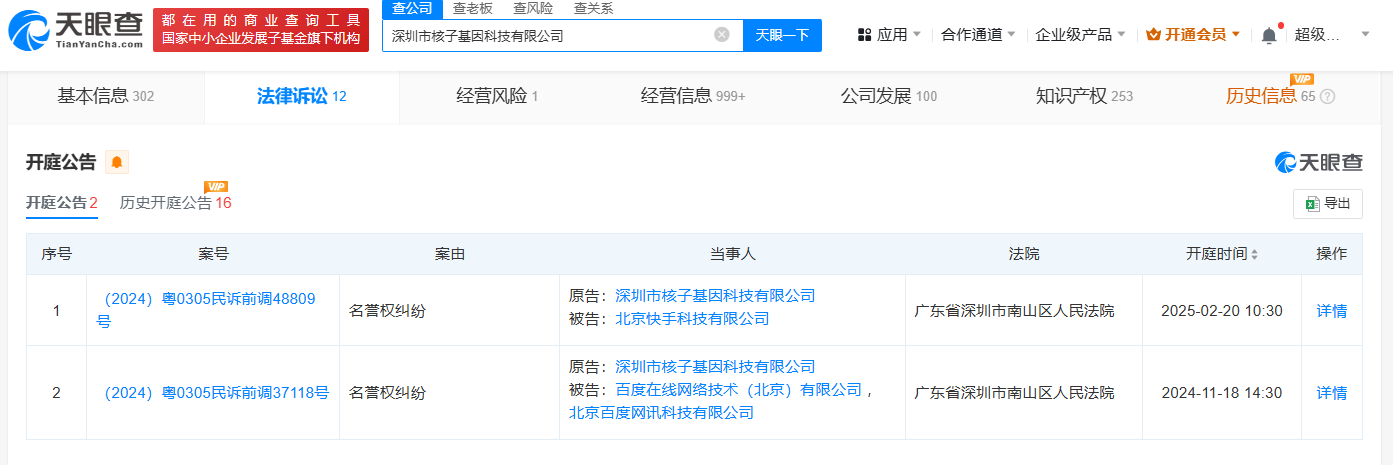1393x465 pixels.
Task: Click the 导出 export button
Action: [x=1328, y=204]
